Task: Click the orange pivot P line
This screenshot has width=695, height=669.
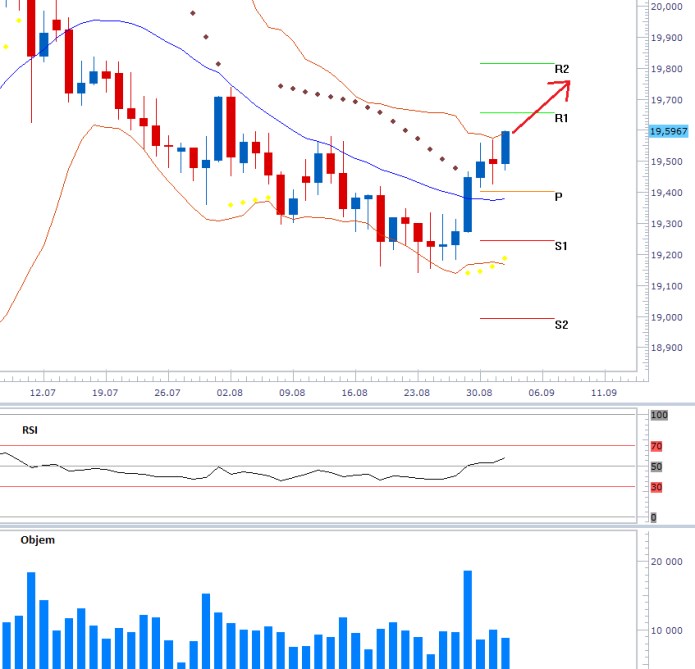Action: 517,192
